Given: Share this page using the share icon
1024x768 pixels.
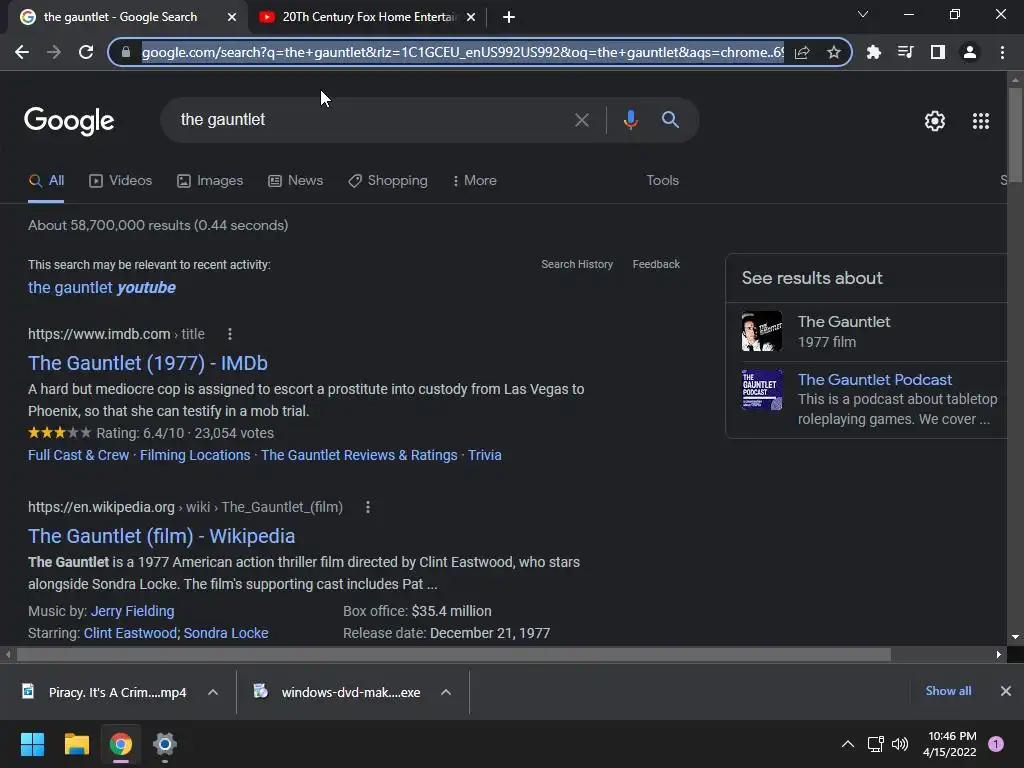Looking at the screenshot, I should (802, 52).
